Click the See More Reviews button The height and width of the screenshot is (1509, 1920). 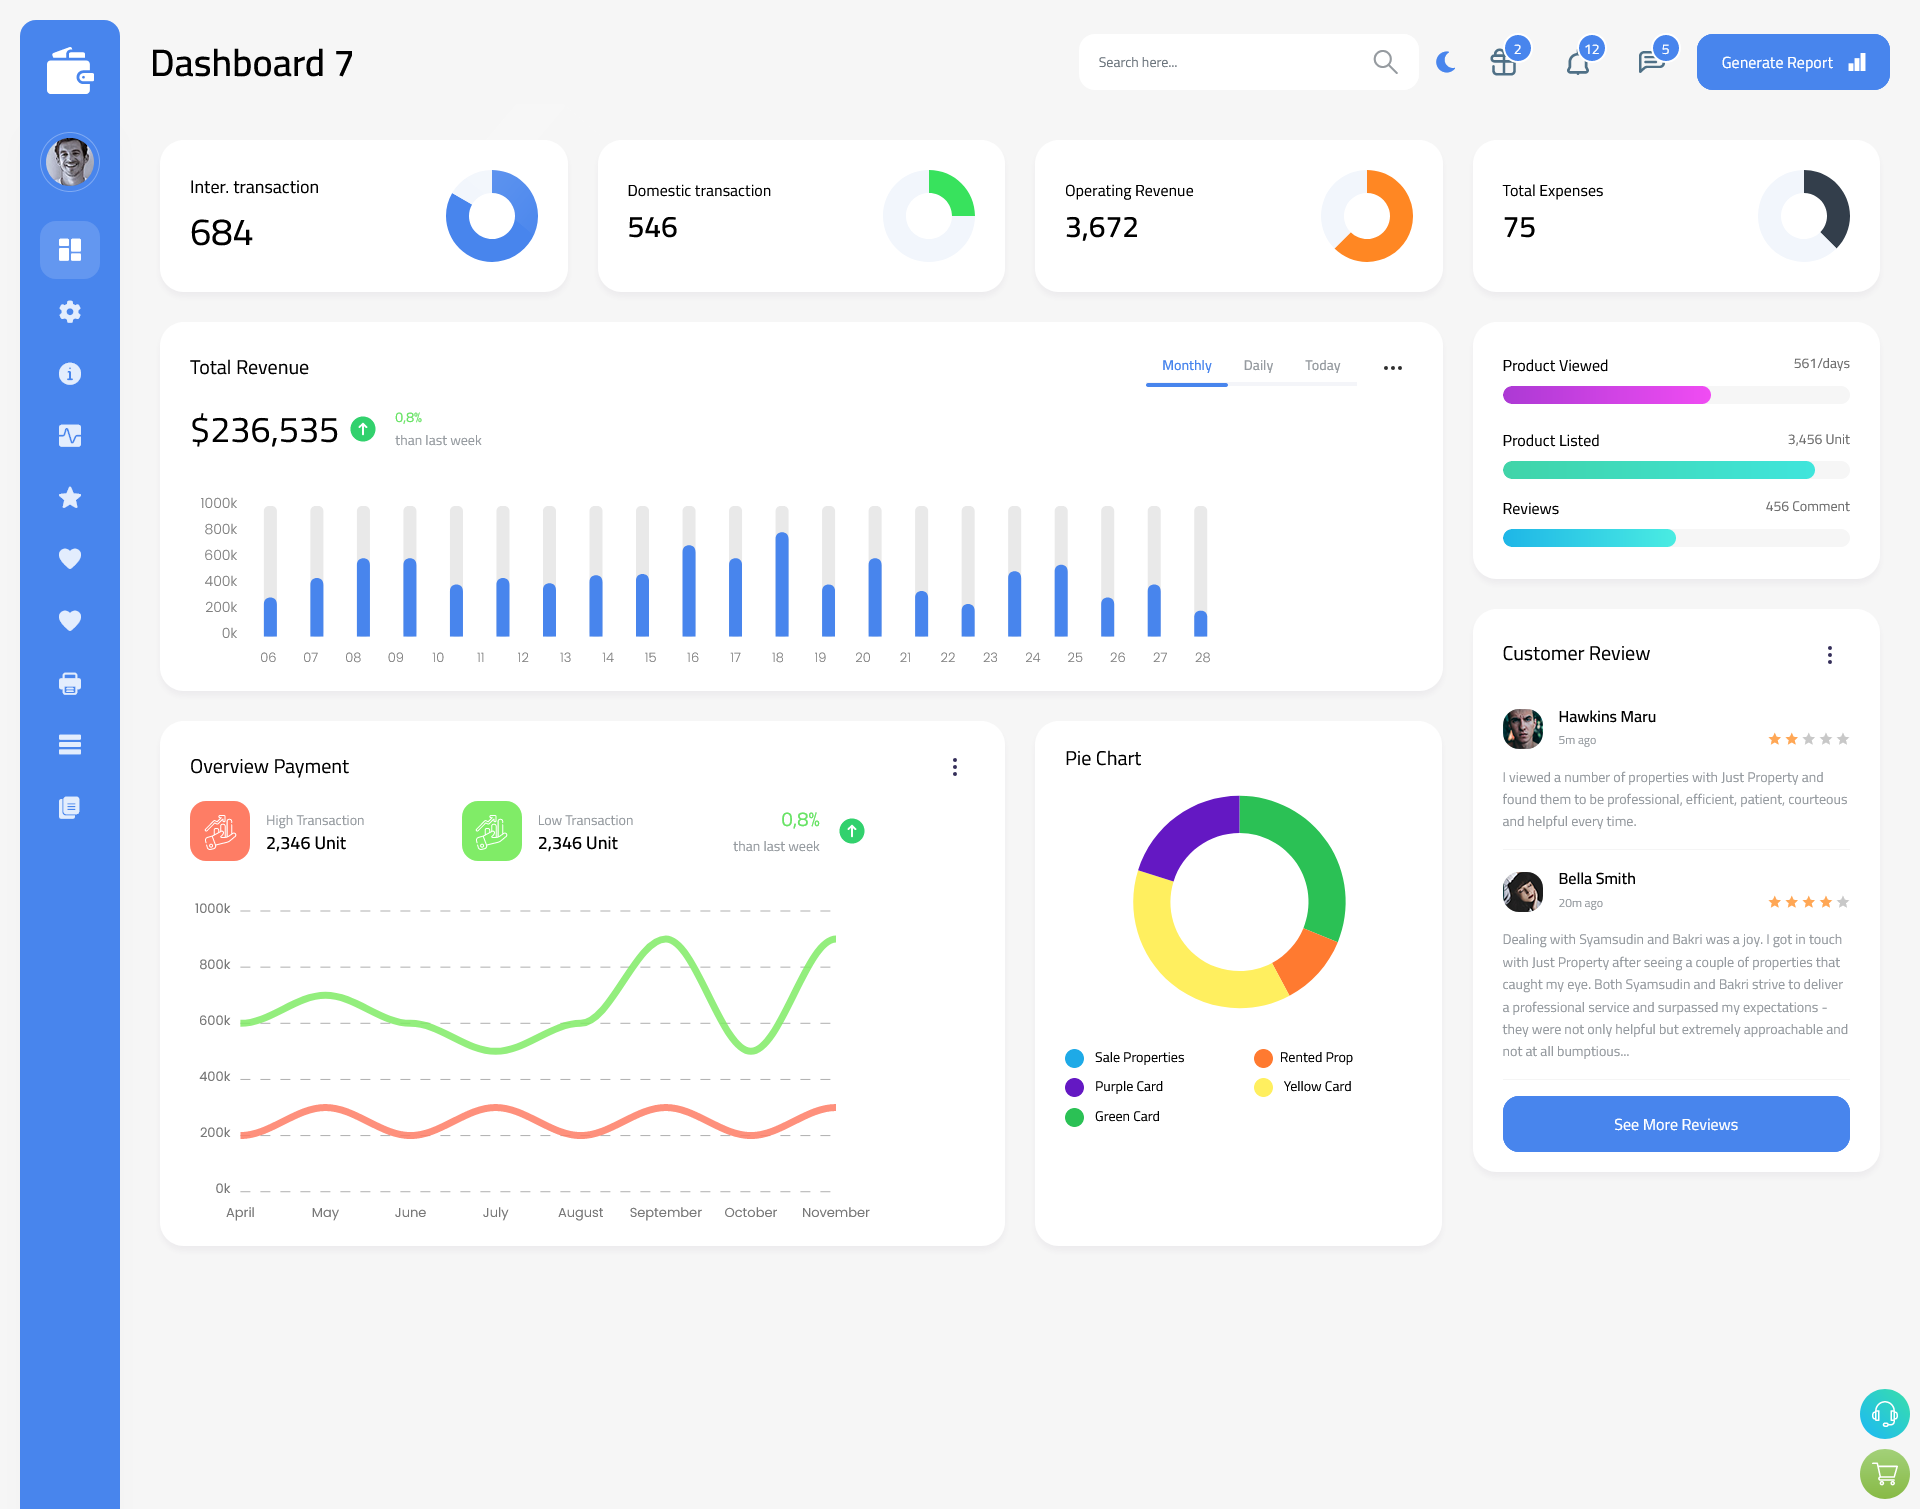(1675, 1122)
